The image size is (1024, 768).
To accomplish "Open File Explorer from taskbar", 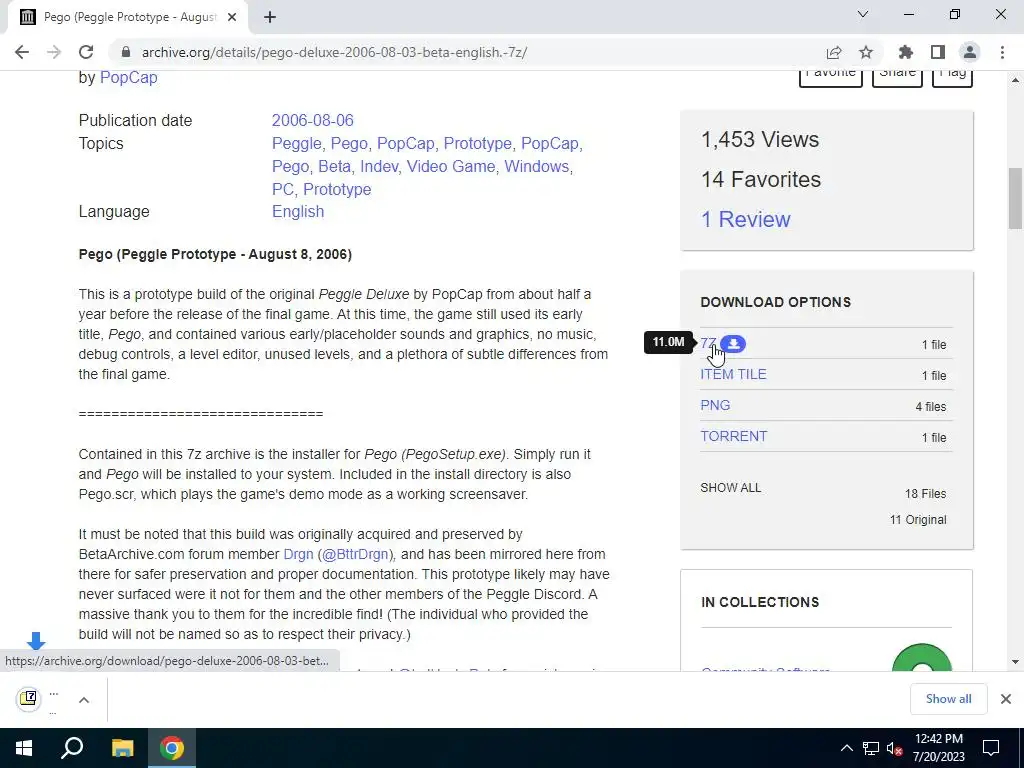I will (122, 748).
